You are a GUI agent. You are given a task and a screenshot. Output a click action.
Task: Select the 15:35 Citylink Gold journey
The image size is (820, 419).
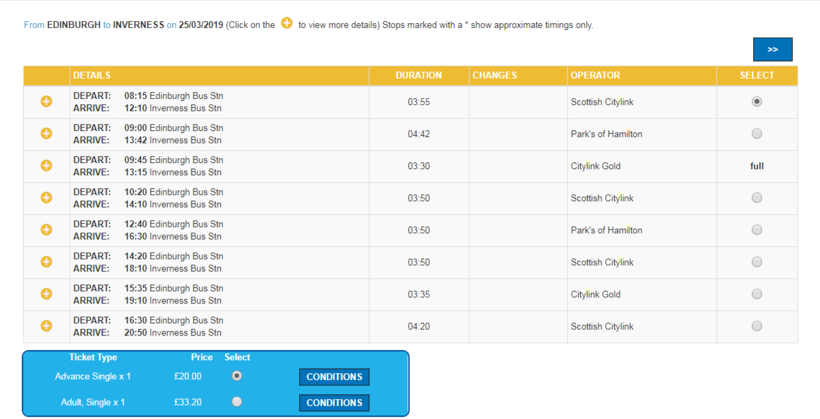pyautogui.click(x=757, y=294)
